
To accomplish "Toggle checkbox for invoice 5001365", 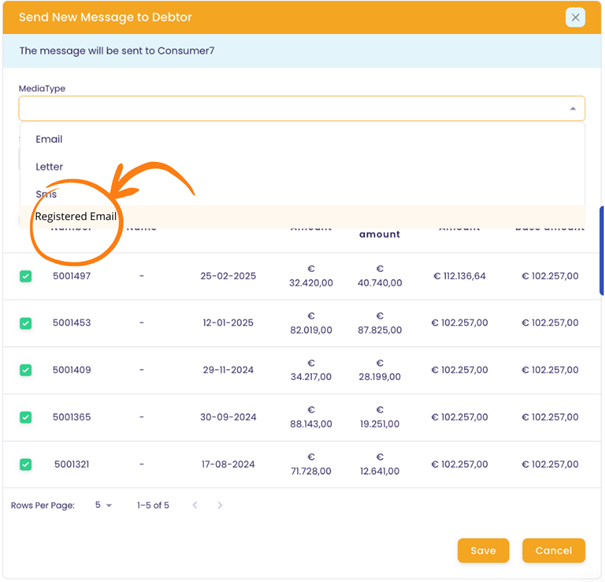I will 26,417.
